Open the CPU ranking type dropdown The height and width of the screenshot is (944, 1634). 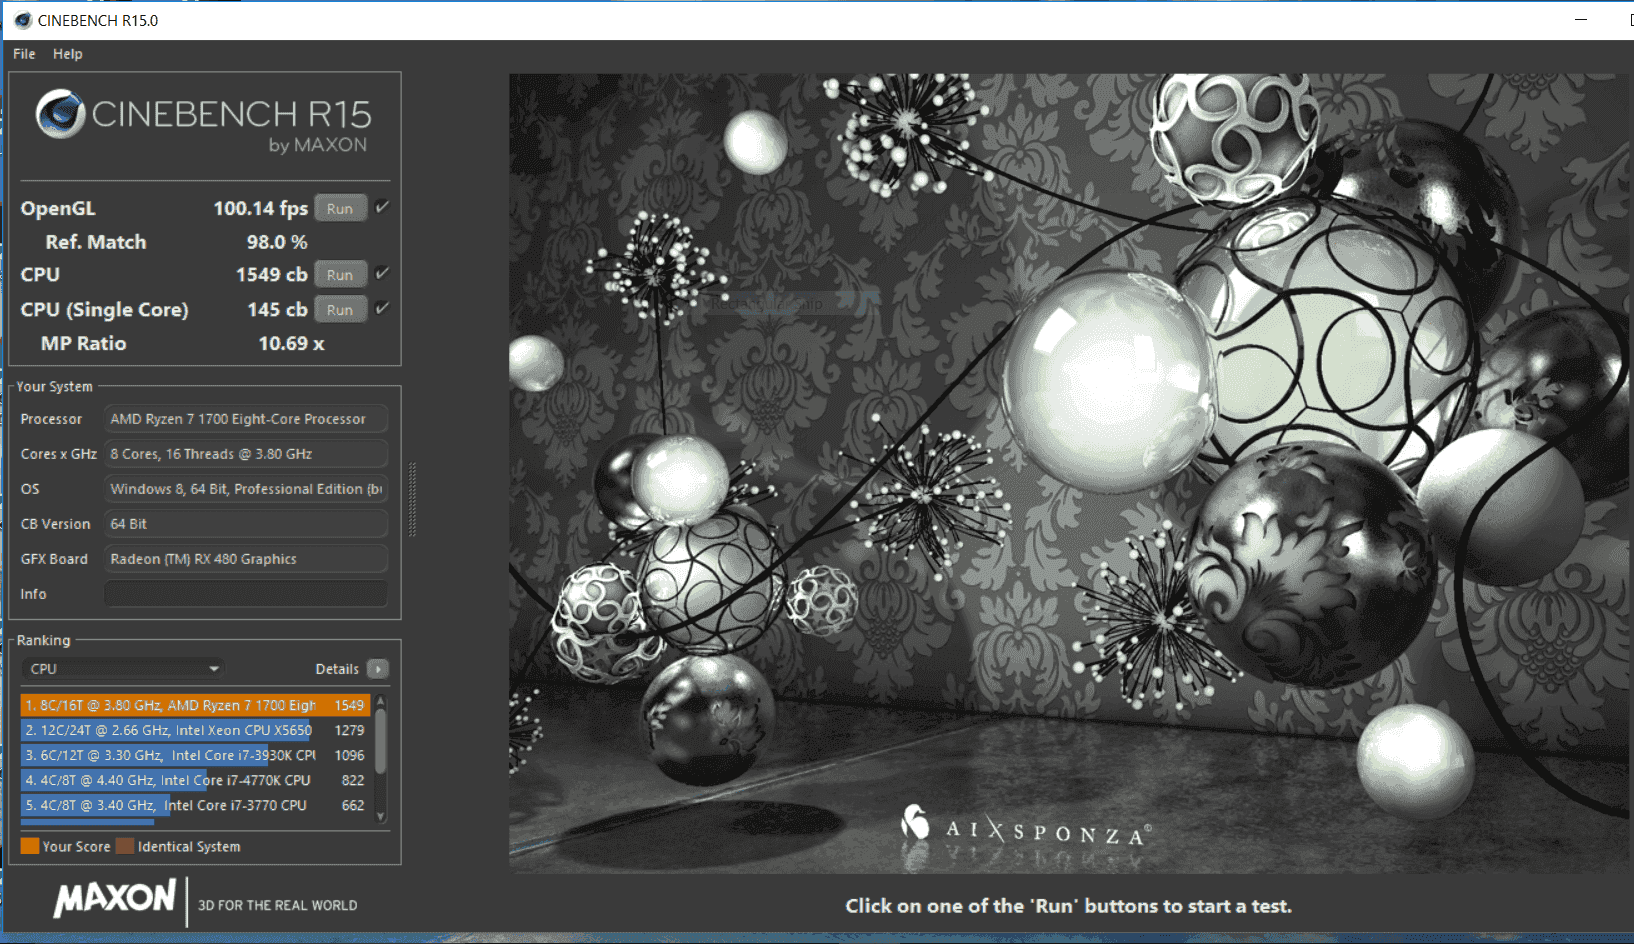122,668
